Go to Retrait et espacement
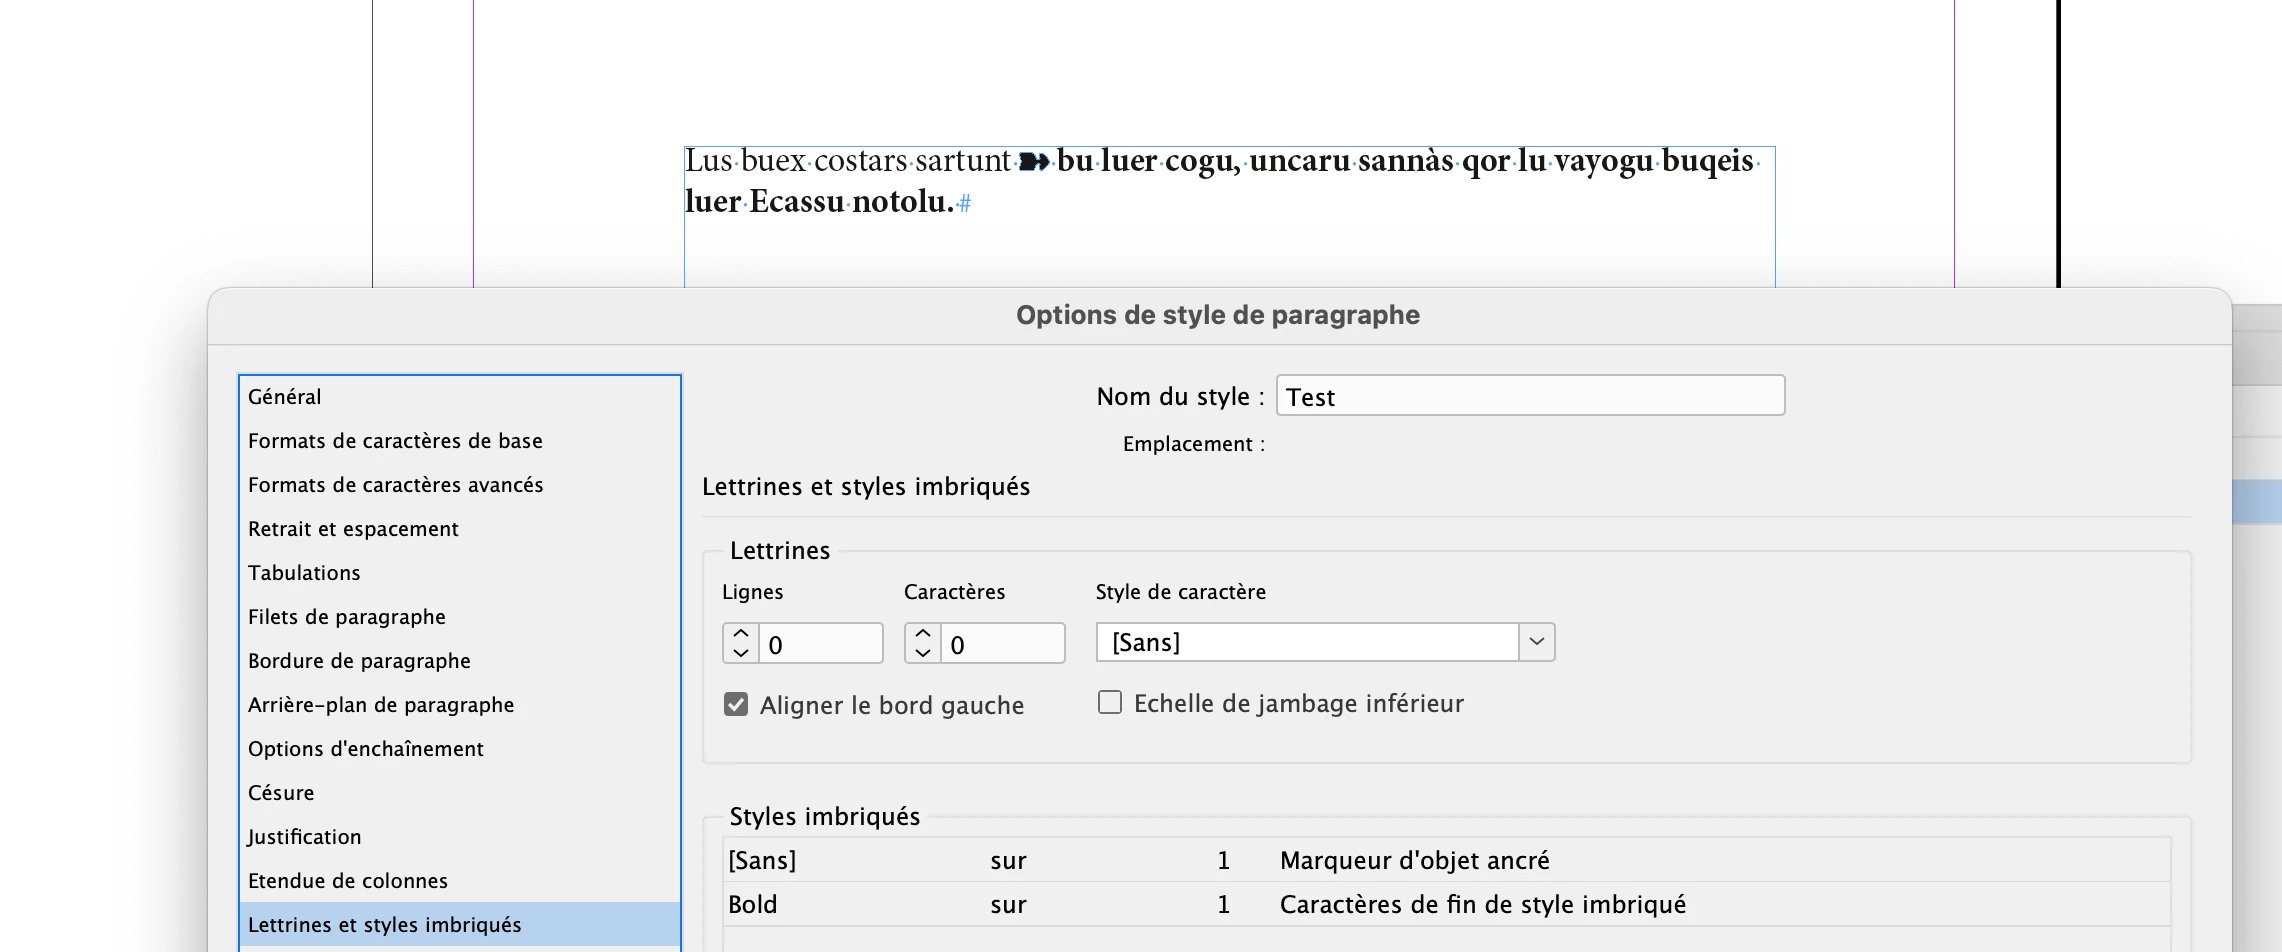2282x952 pixels. [353, 529]
